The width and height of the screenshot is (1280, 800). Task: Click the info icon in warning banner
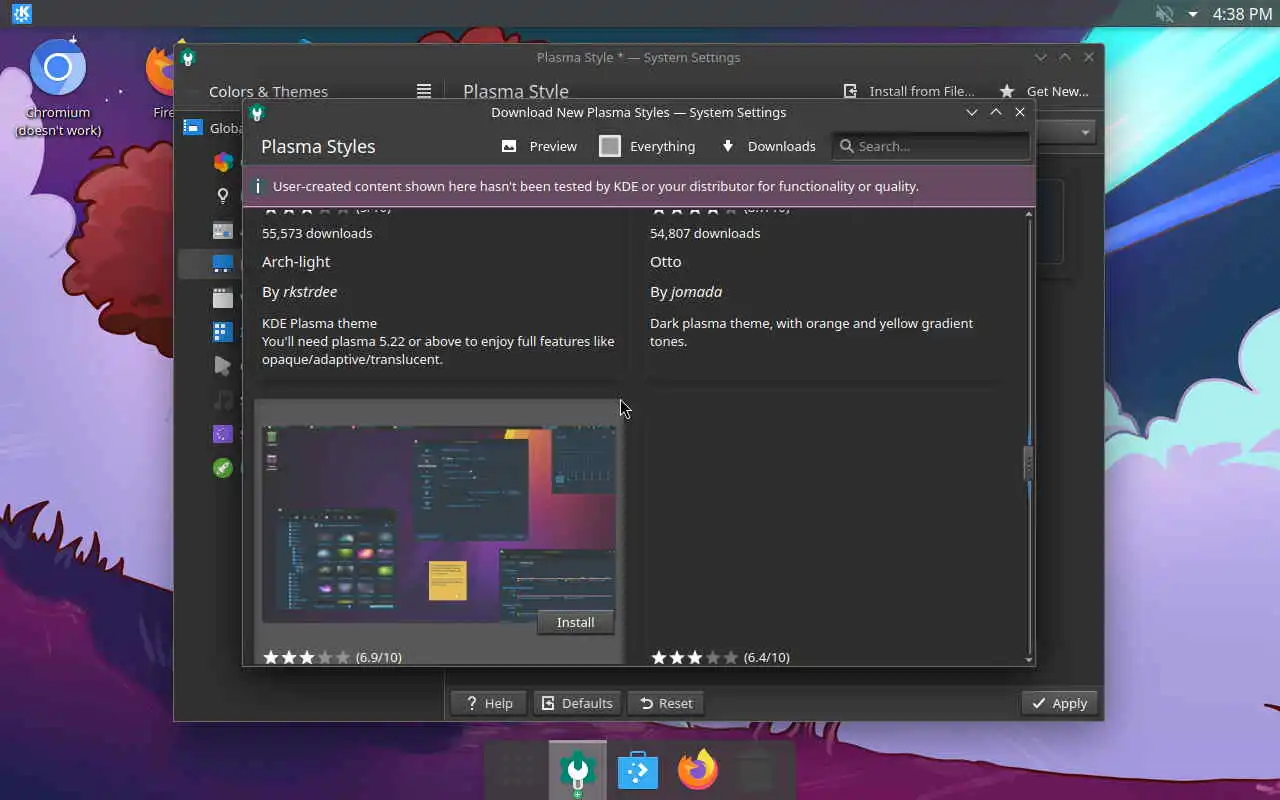click(257, 186)
